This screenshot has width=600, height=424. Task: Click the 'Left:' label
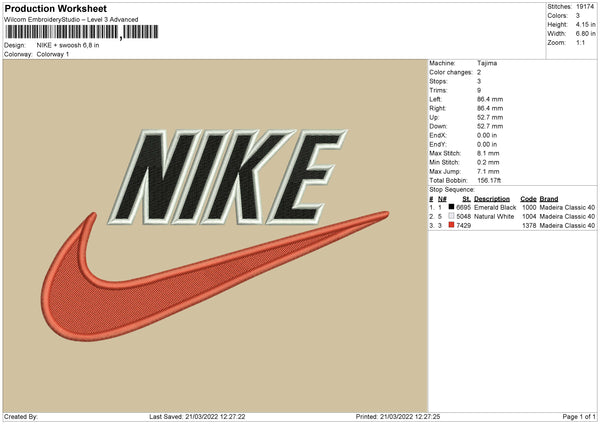435,99
